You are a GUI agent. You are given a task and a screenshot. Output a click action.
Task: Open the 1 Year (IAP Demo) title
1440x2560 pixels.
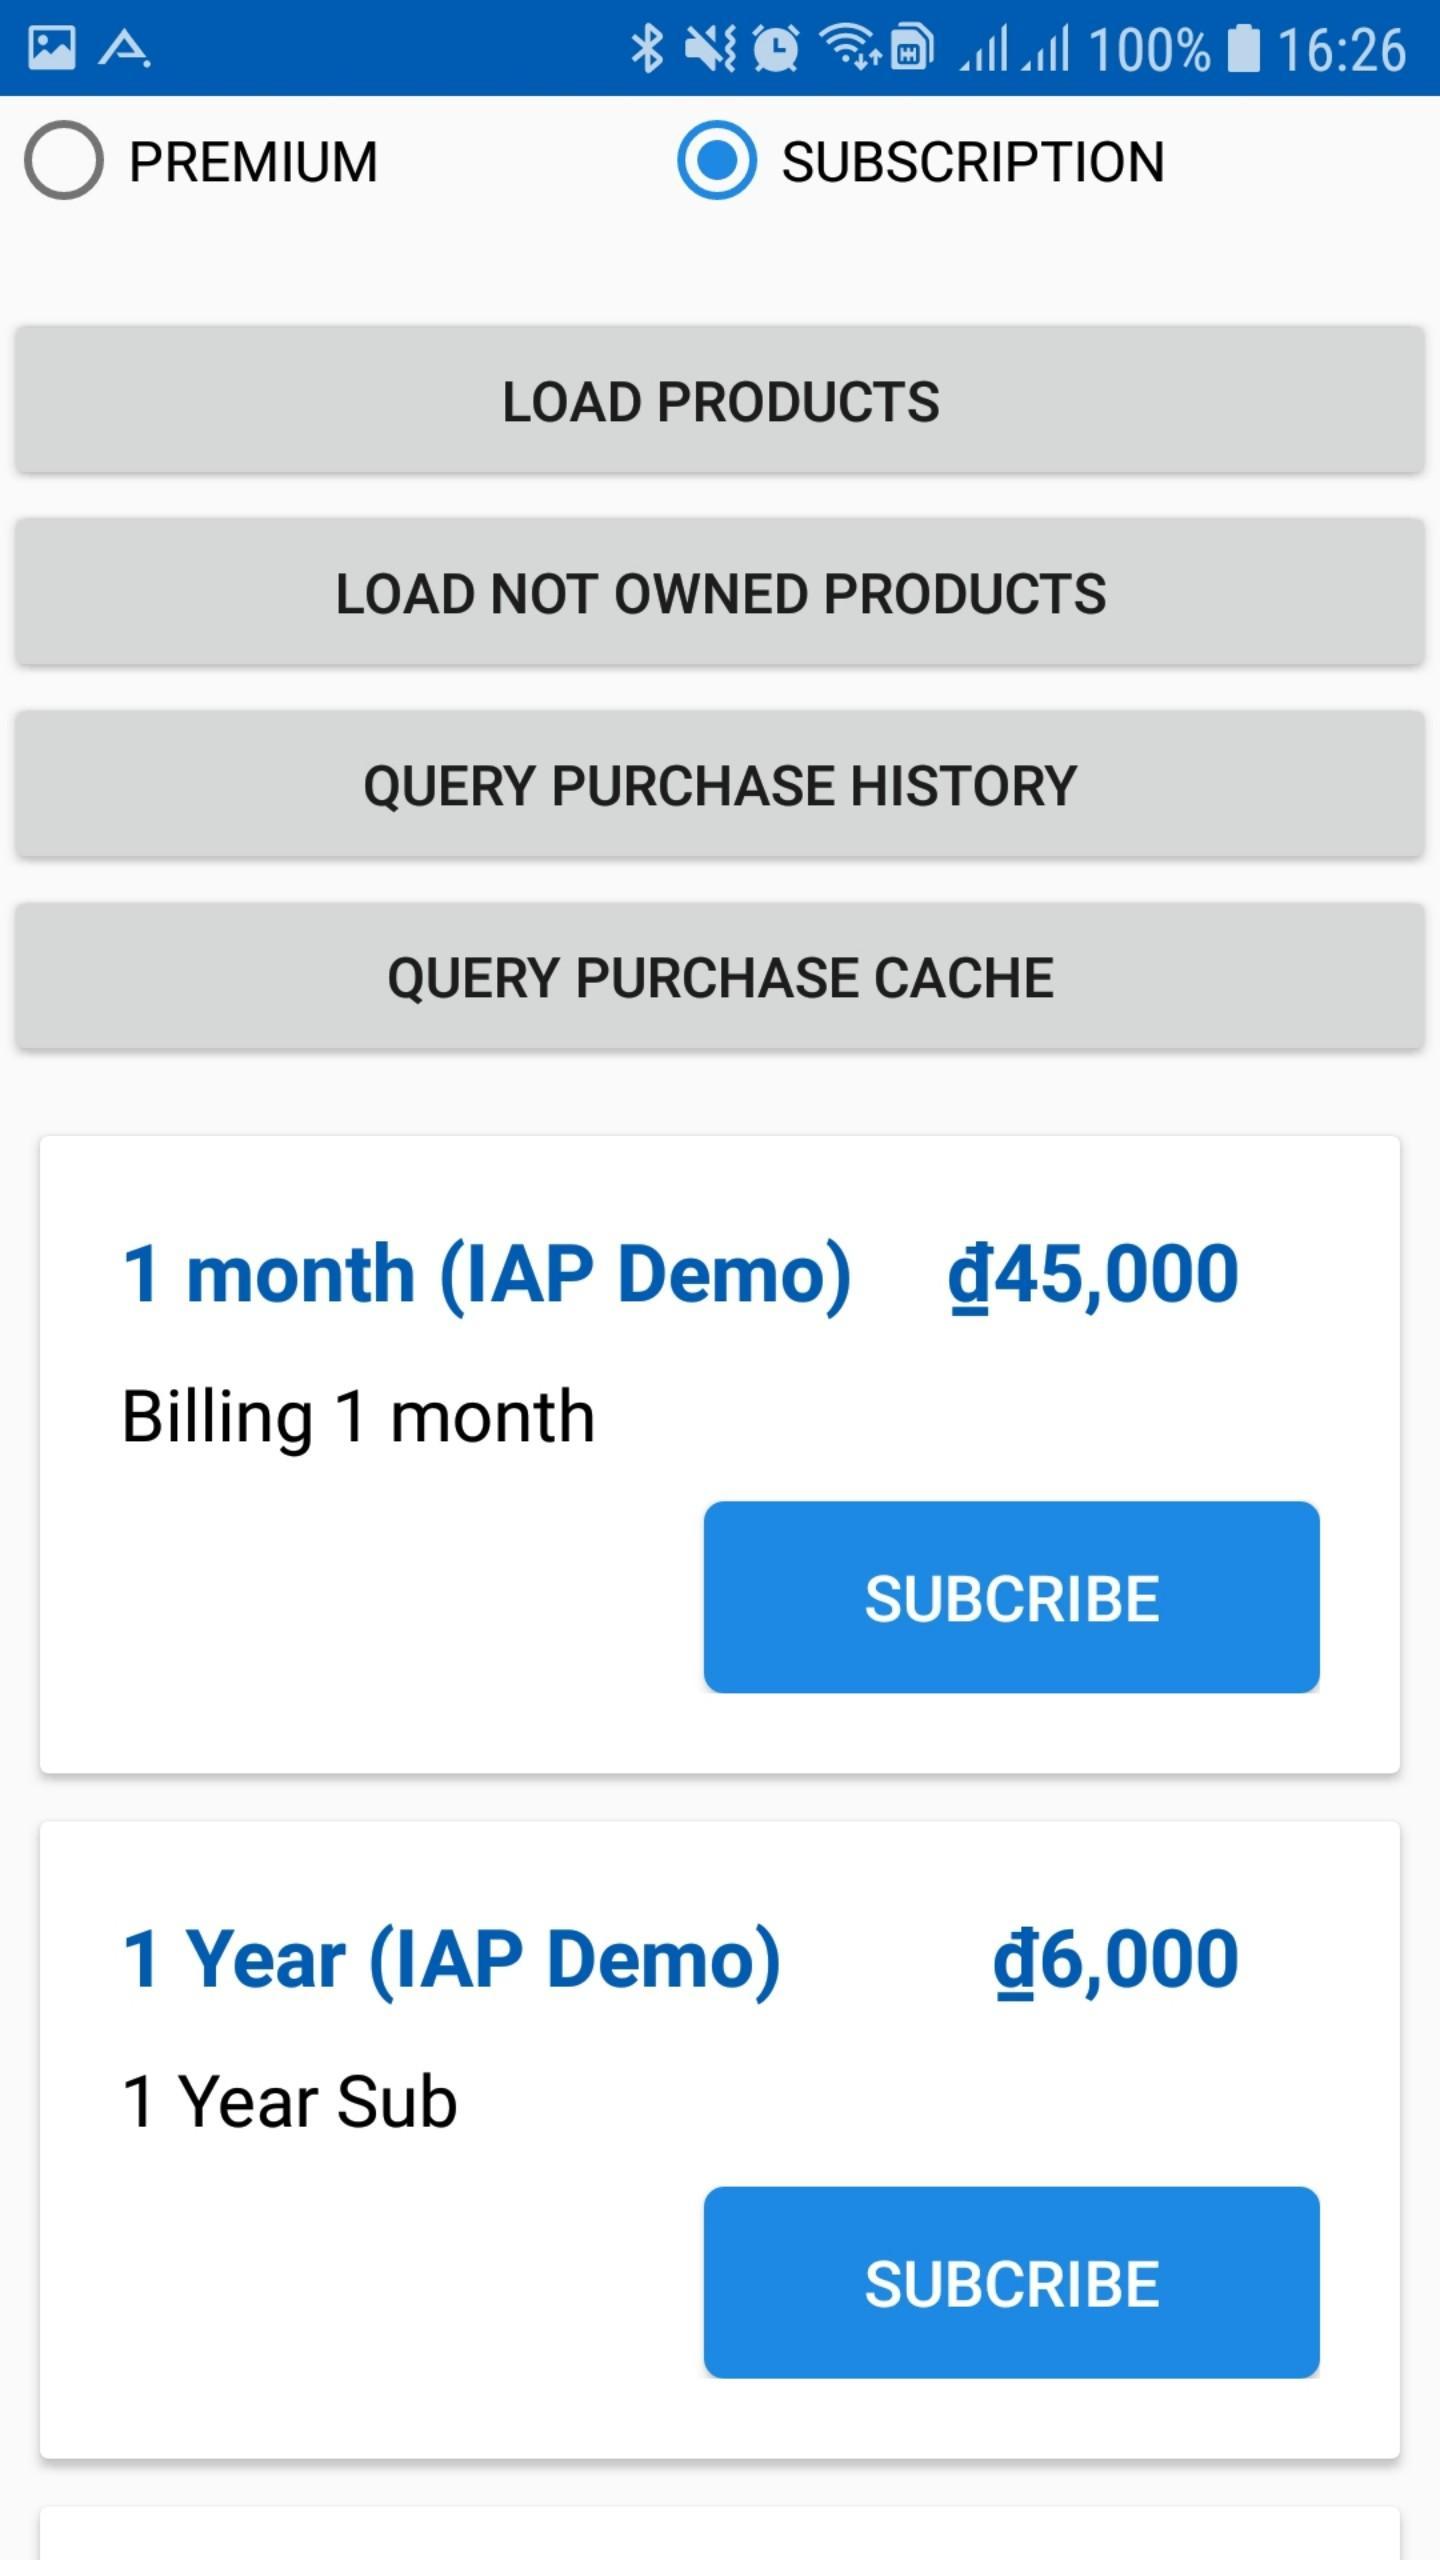click(451, 1959)
